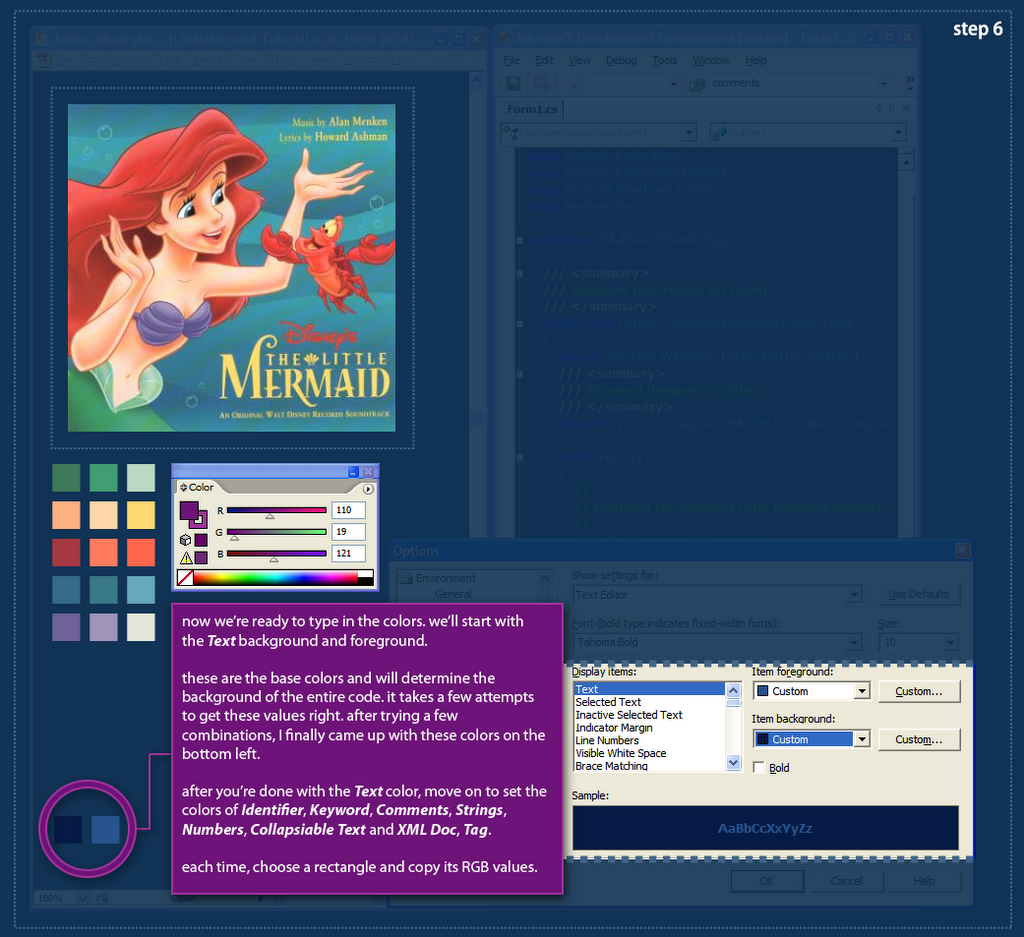Select the None swatch in Color panel
This screenshot has height=937, width=1024.
(x=185, y=578)
